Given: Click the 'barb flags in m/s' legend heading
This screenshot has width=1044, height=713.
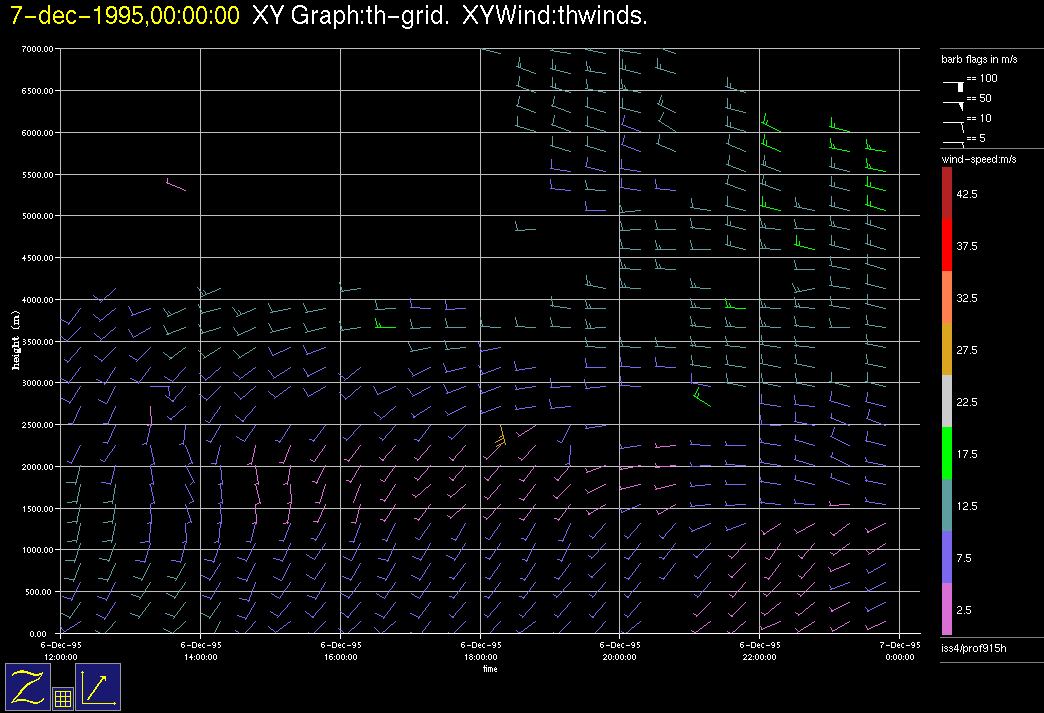Looking at the screenshot, I should tap(978, 60).
